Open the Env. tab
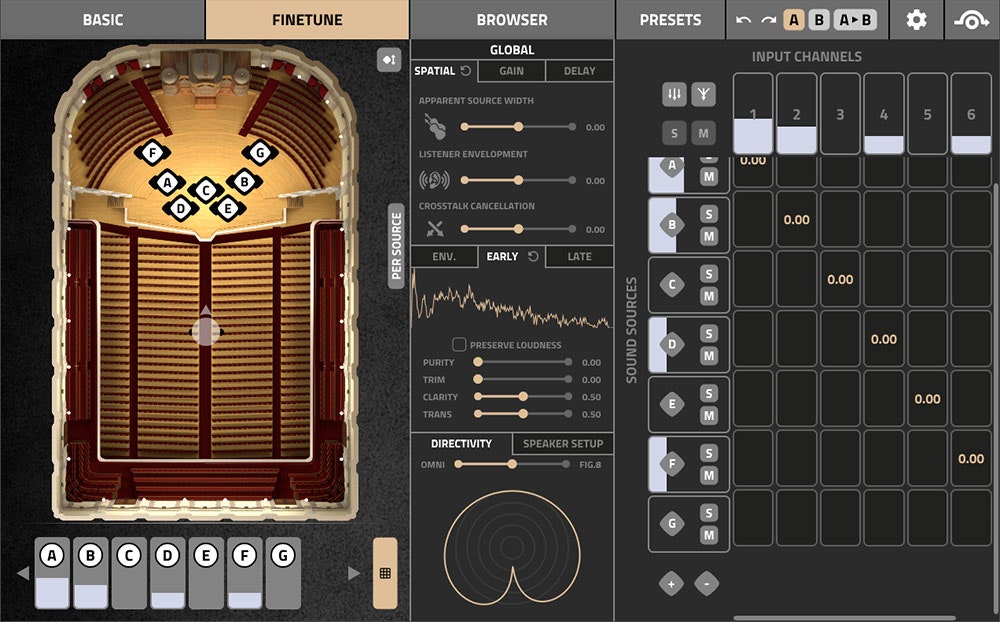Viewport: 1000px width, 622px height. coord(444,256)
